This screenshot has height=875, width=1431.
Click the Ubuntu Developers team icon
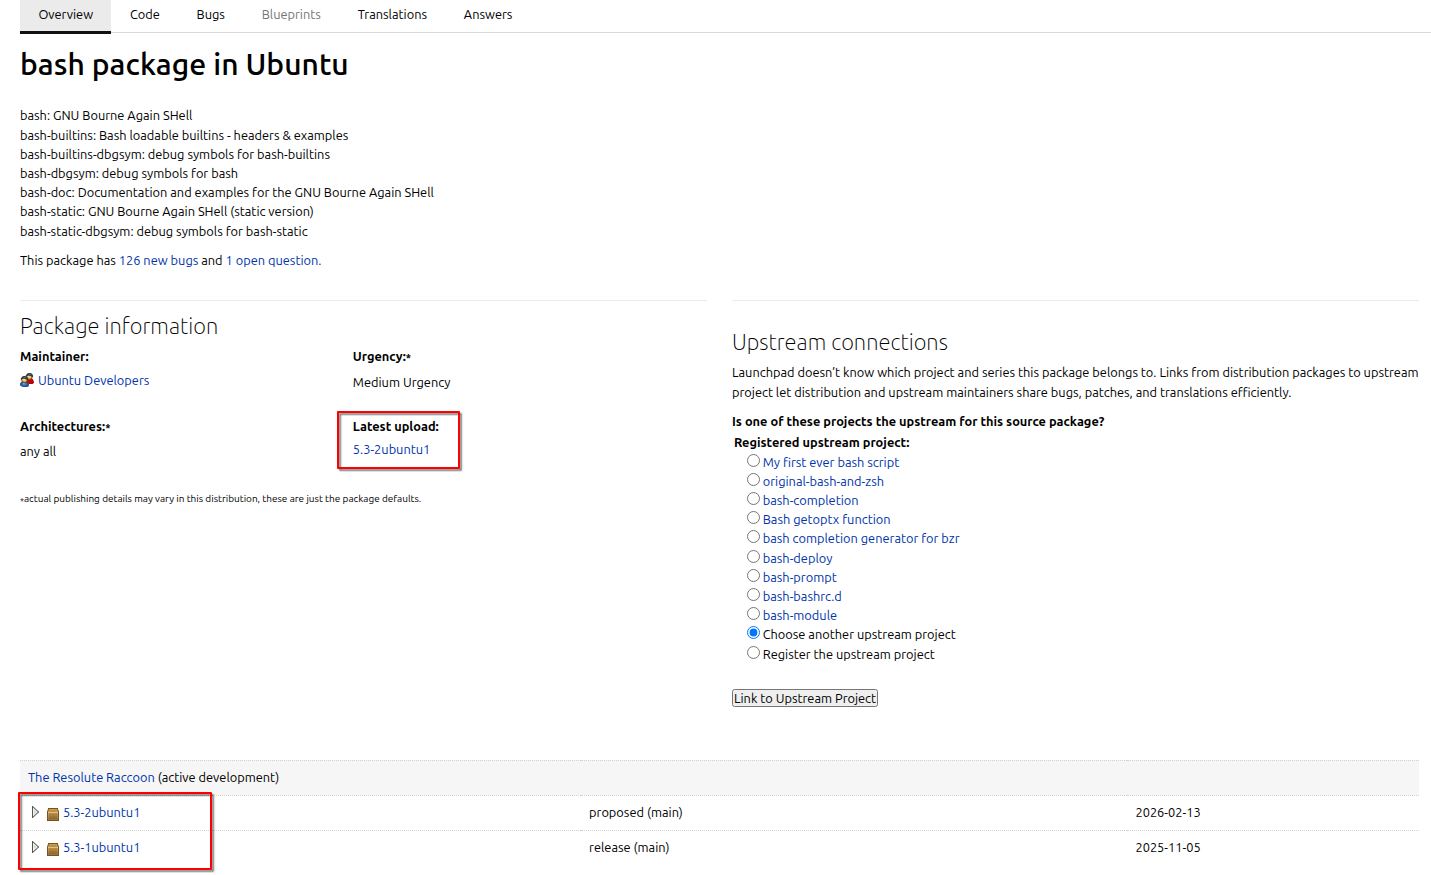(x=27, y=381)
